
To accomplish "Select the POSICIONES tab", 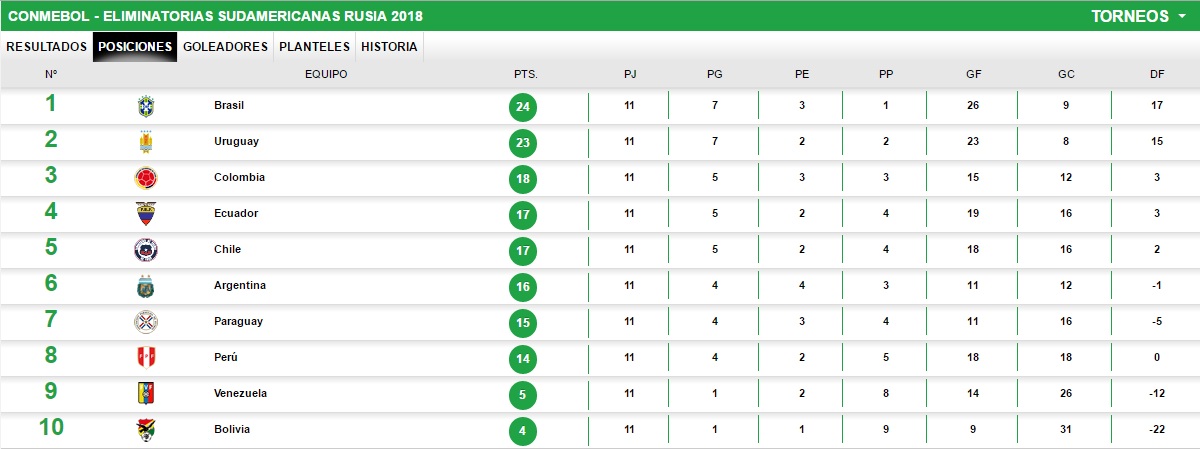I will click(x=135, y=47).
